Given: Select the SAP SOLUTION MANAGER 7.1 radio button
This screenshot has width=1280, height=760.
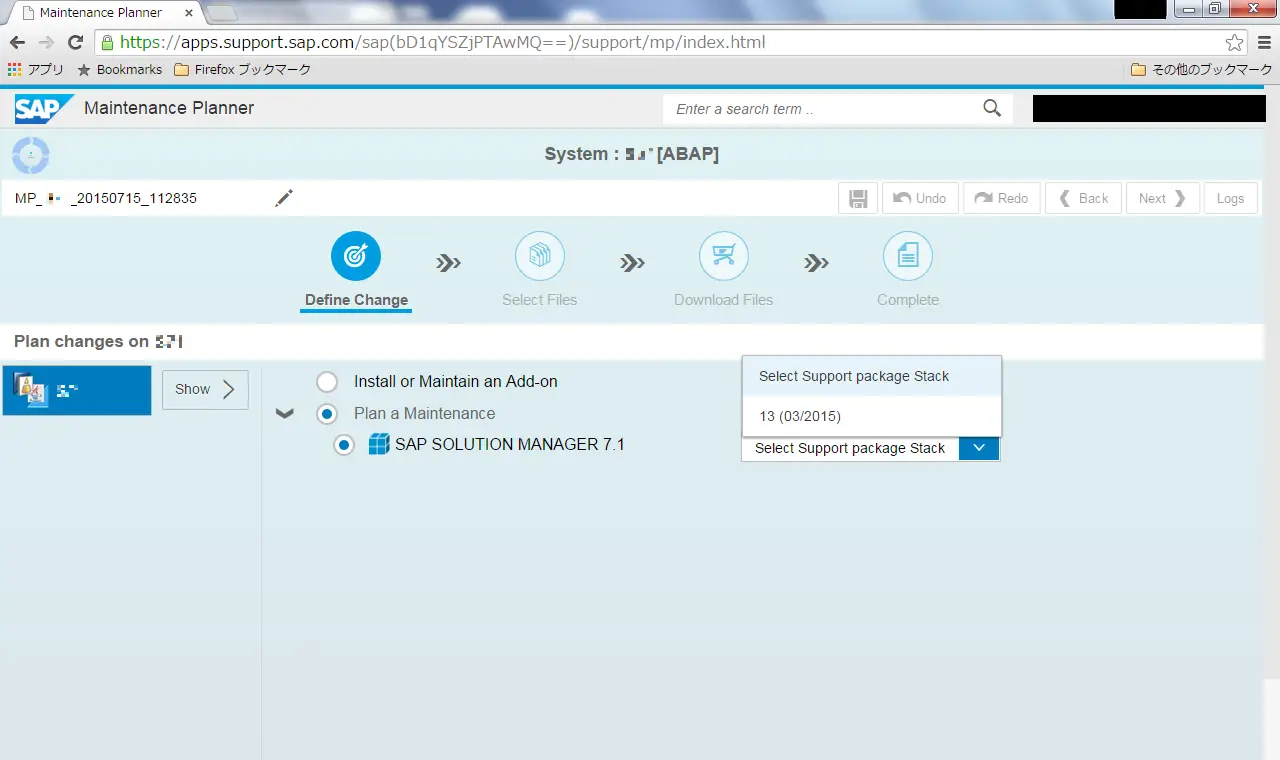Looking at the screenshot, I should click(x=344, y=445).
